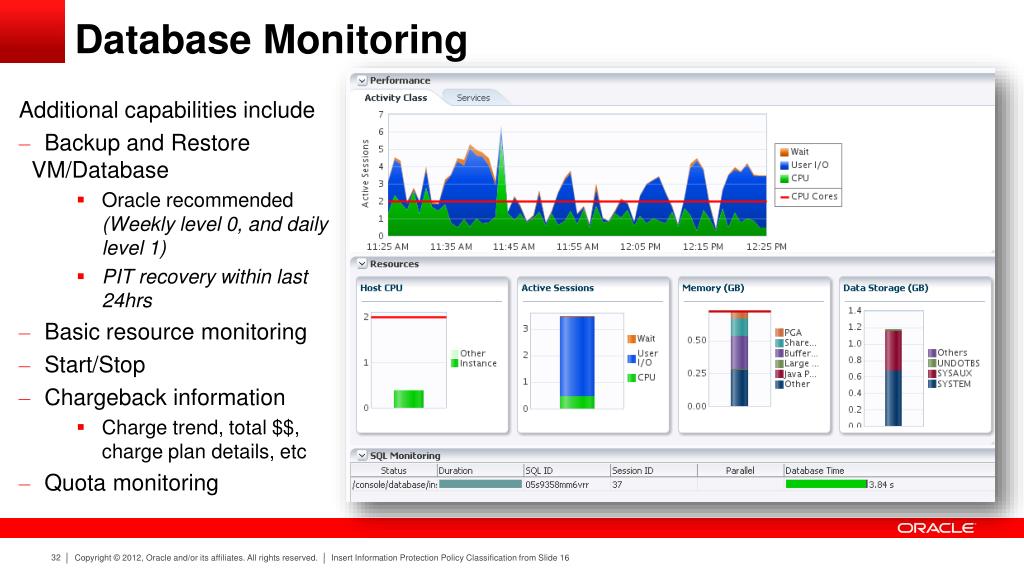Click the Start/Stop bullet text
Viewport: 1024px width, 576px height.
[x=95, y=365]
